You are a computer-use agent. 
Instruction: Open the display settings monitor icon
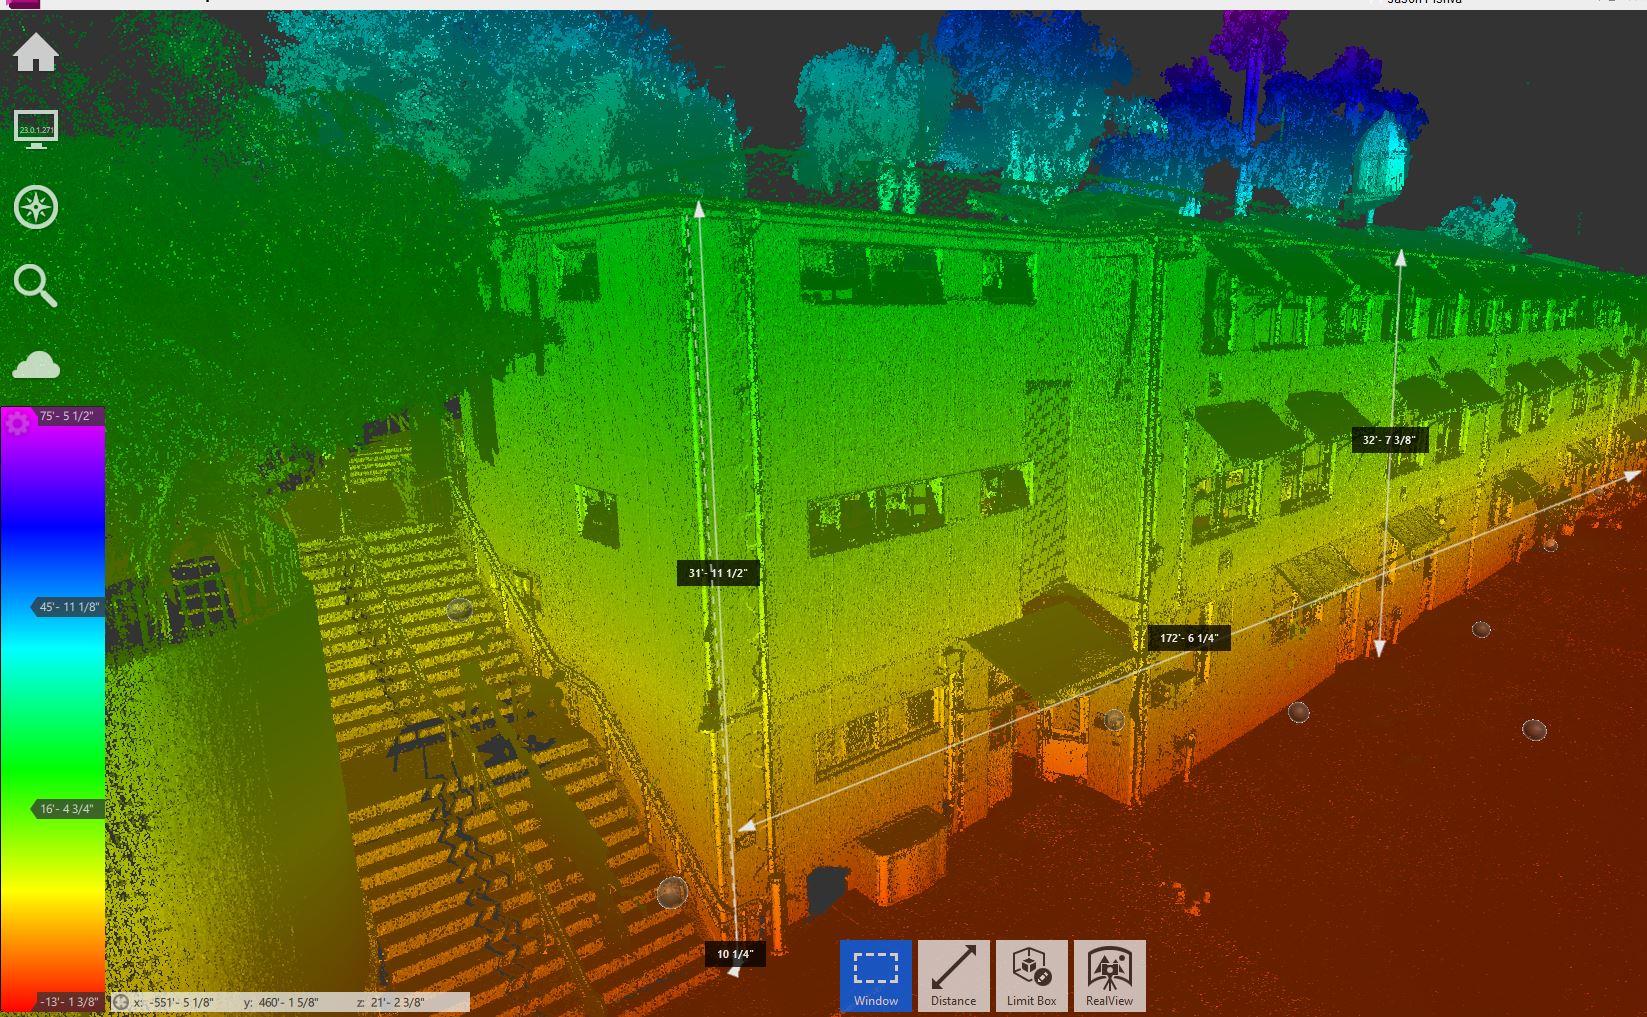coord(36,129)
